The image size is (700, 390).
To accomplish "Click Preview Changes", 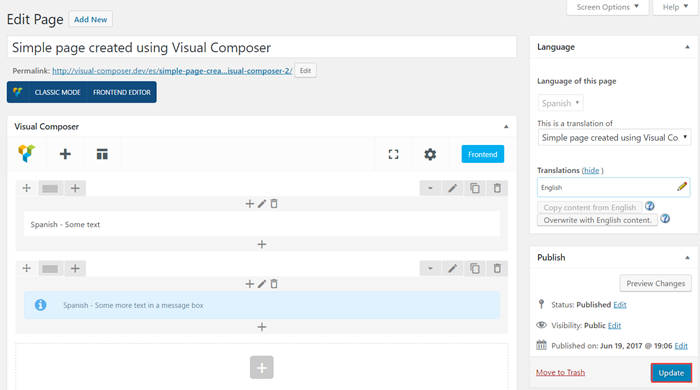I will 655,283.
